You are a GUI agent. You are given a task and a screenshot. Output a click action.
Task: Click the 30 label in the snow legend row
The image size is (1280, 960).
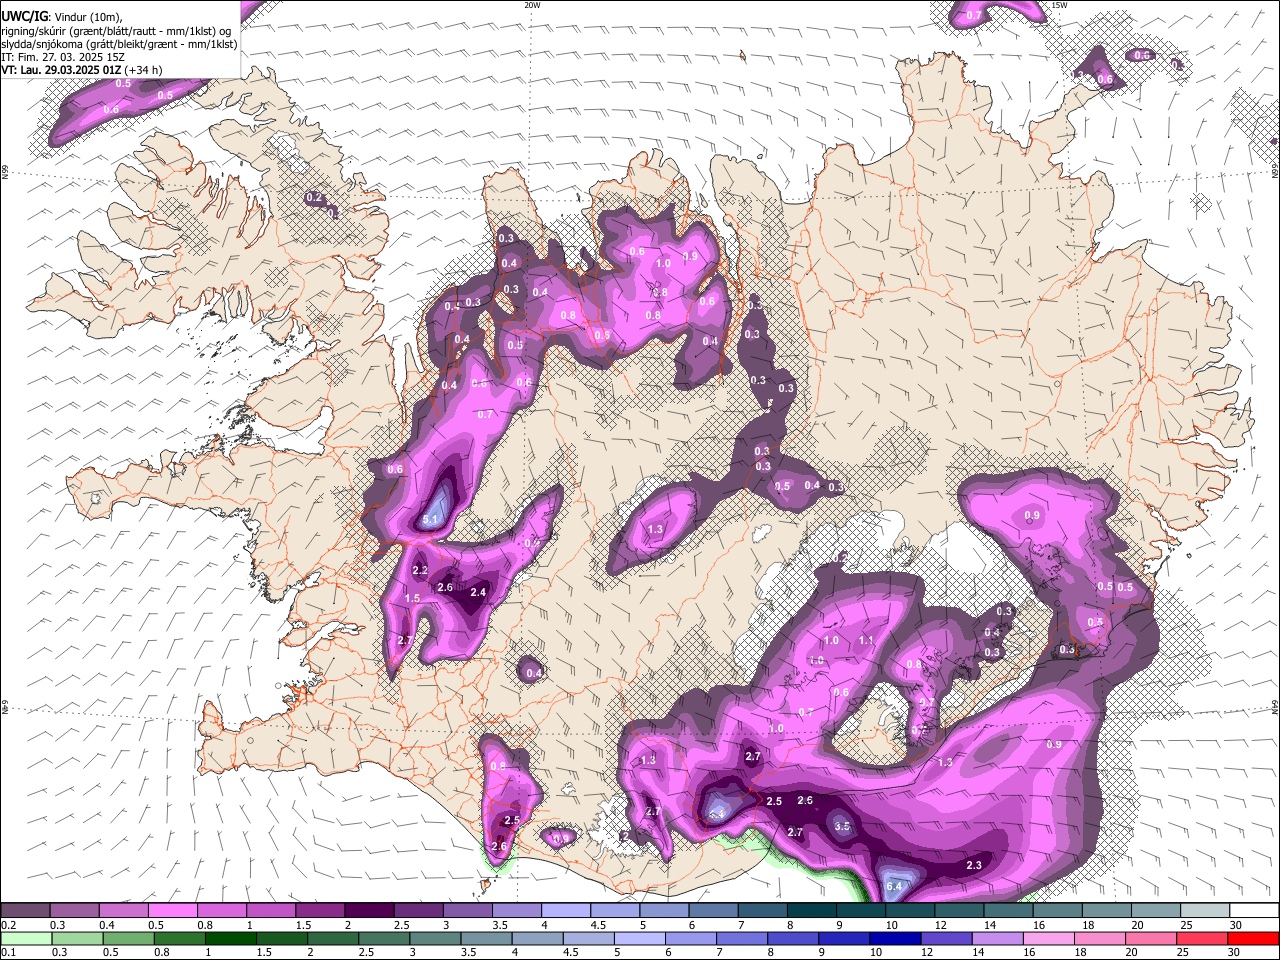(x=1235, y=925)
